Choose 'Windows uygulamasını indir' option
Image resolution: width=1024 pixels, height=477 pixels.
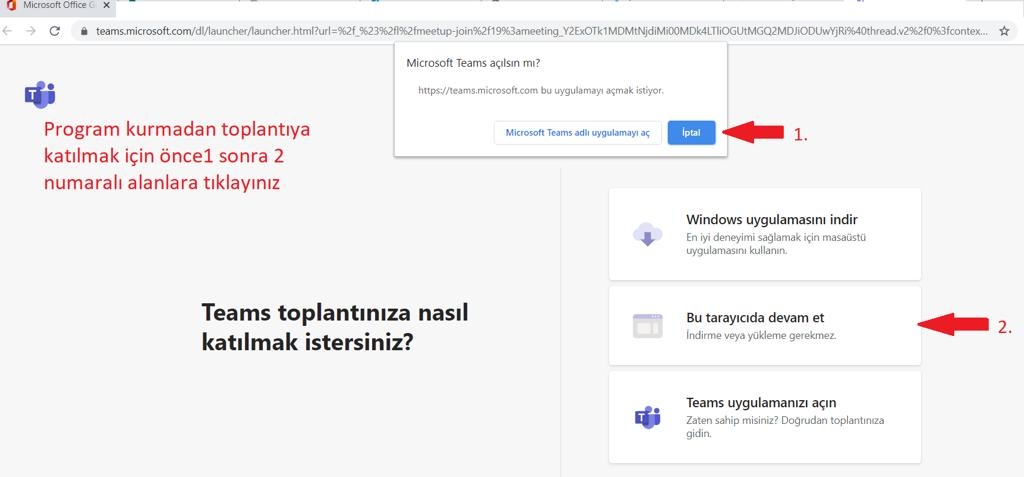[x=765, y=234]
